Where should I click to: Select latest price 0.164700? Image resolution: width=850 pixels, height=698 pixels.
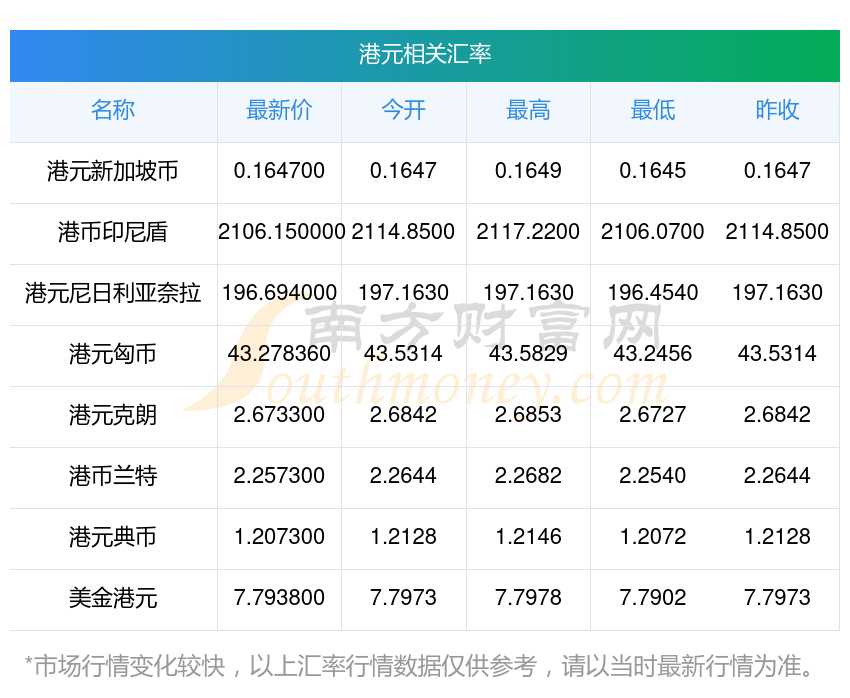(x=279, y=171)
